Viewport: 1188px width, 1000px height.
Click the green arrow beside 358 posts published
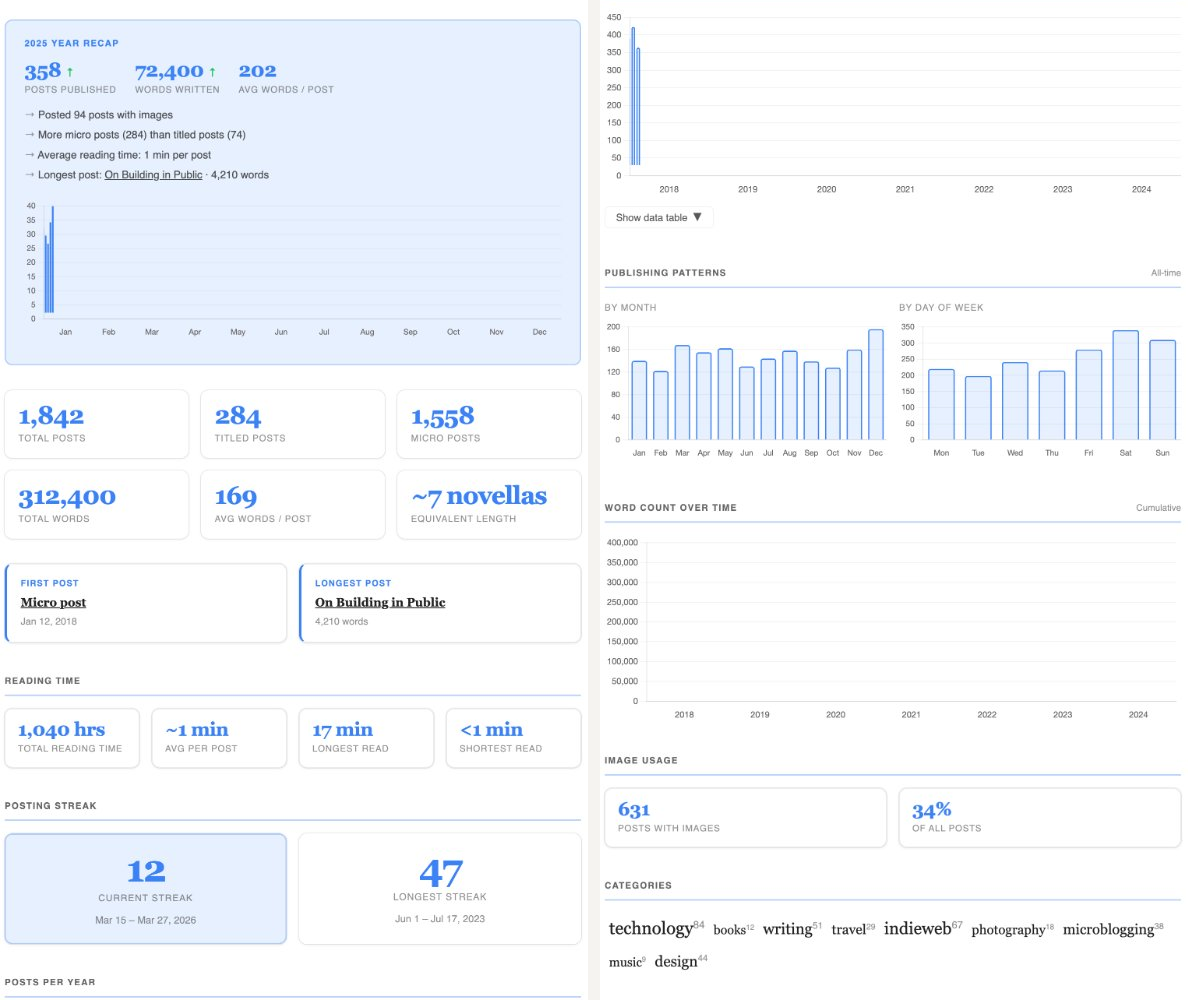click(x=70, y=72)
